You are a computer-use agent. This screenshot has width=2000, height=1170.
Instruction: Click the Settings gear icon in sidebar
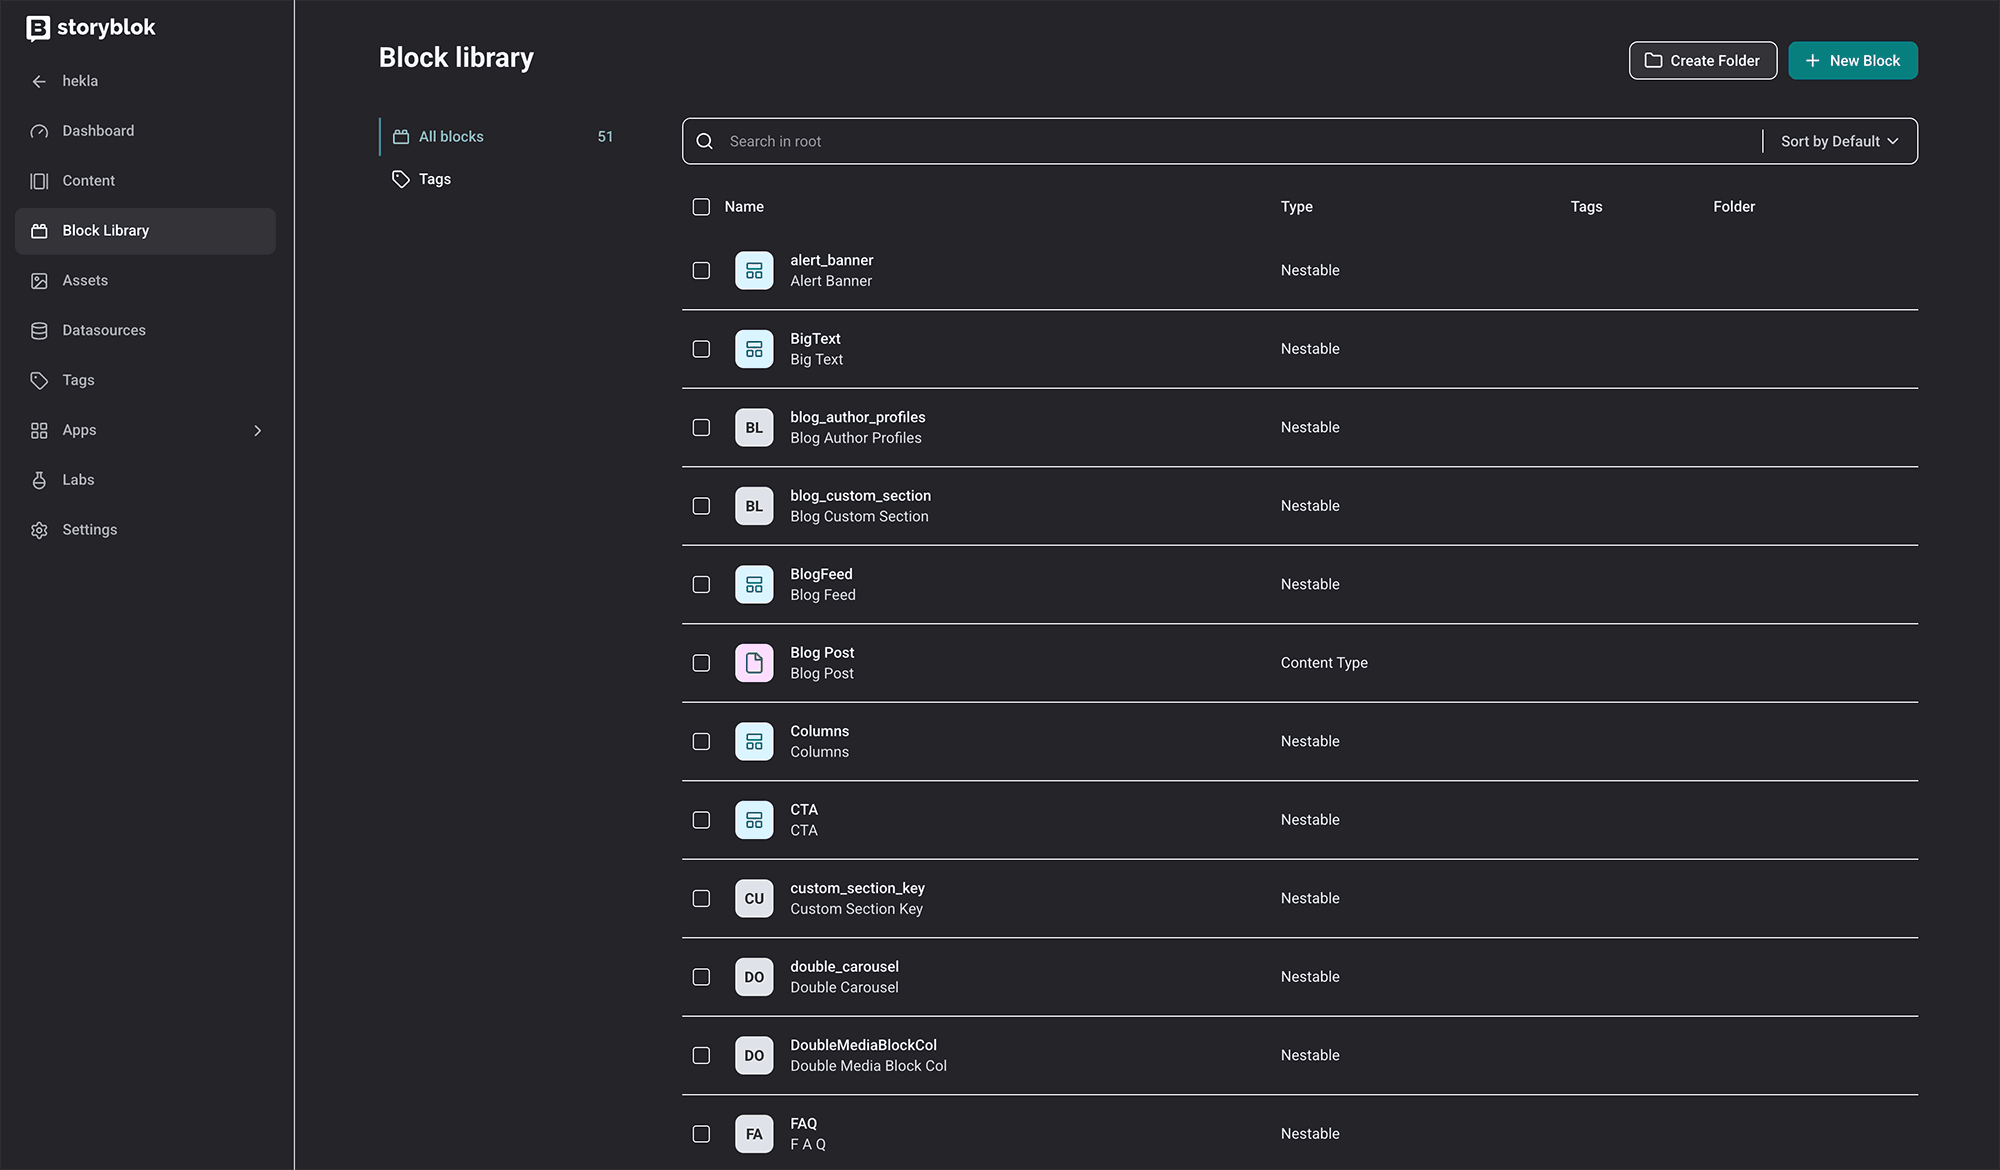39,530
